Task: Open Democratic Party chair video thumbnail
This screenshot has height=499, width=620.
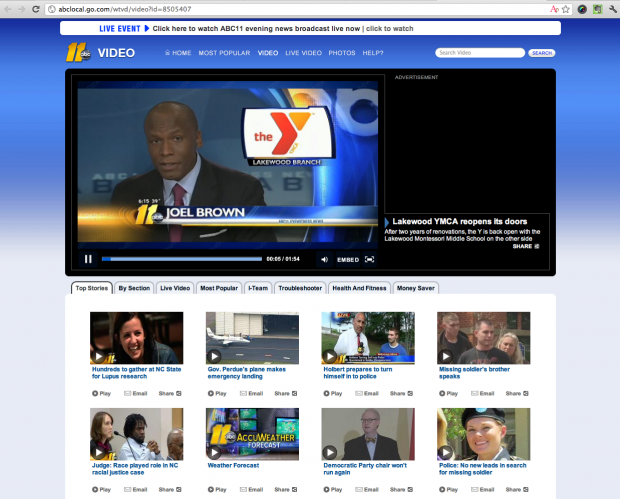Action: [368, 434]
